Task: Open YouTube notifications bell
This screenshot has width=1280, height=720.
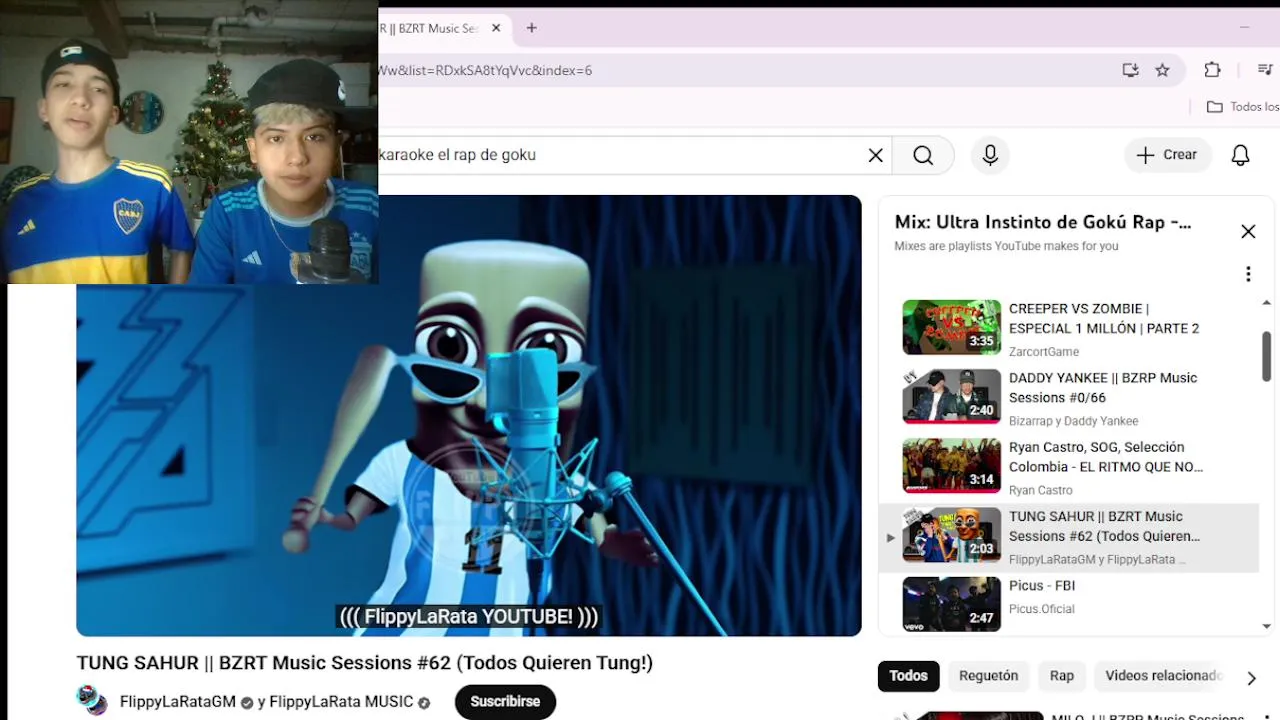Action: [x=1240, y=155]
